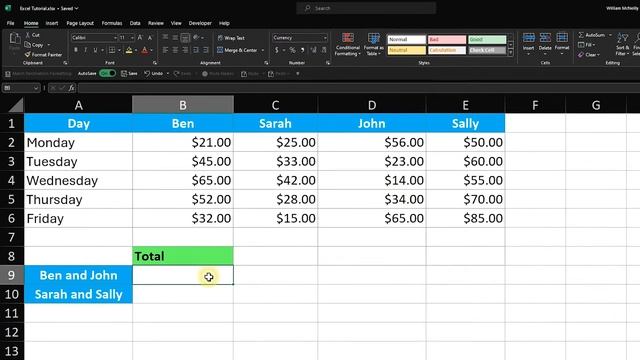The height and width of the screenshot is (360, 640).
Task: Toggle the AutoSave switch
Action: [107, 73]
